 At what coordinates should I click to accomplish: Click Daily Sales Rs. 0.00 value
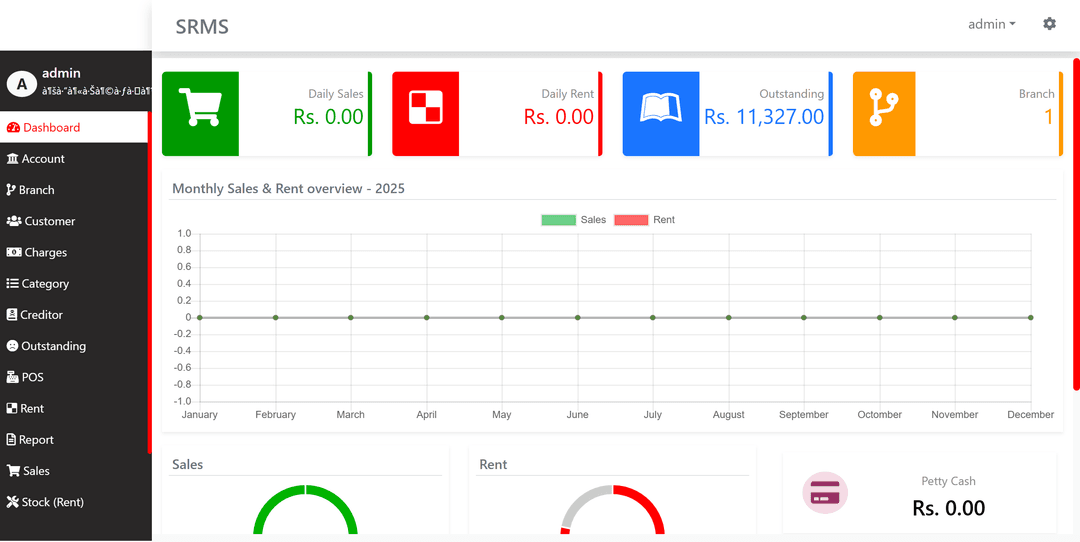pyautogui.click(x=329, y=116)
